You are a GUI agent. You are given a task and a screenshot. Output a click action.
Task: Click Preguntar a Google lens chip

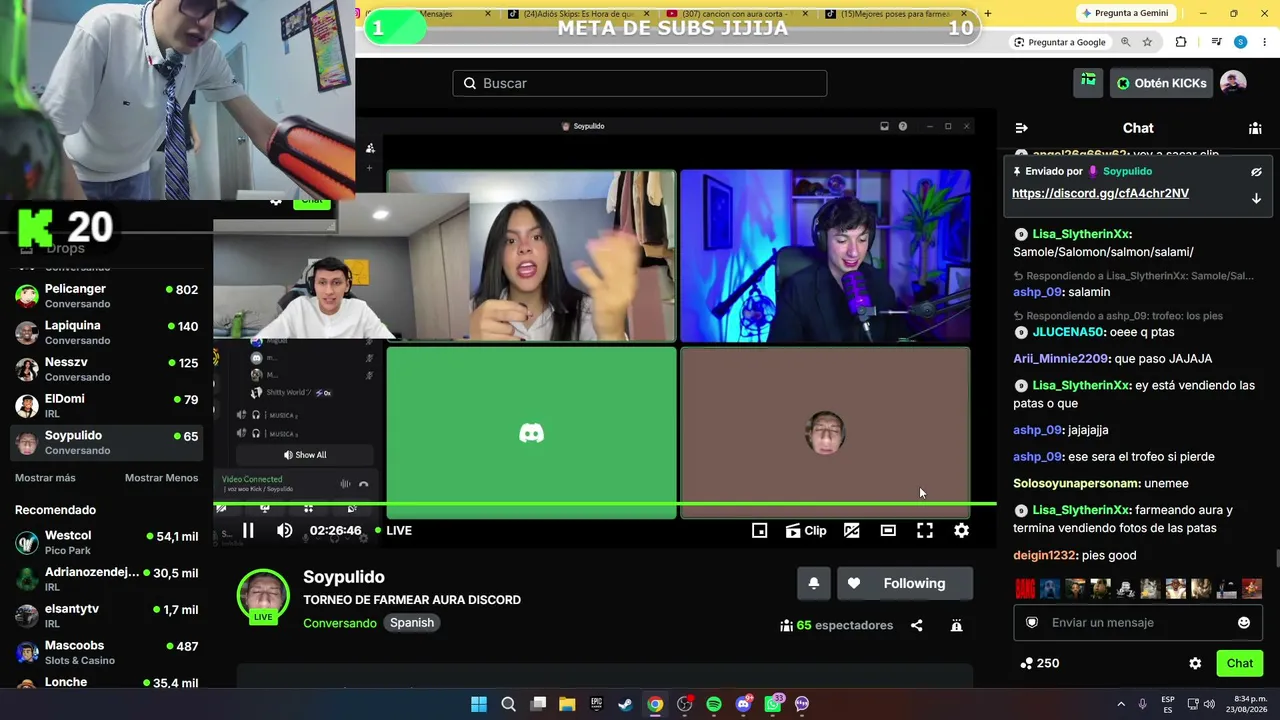(1060, 42)
